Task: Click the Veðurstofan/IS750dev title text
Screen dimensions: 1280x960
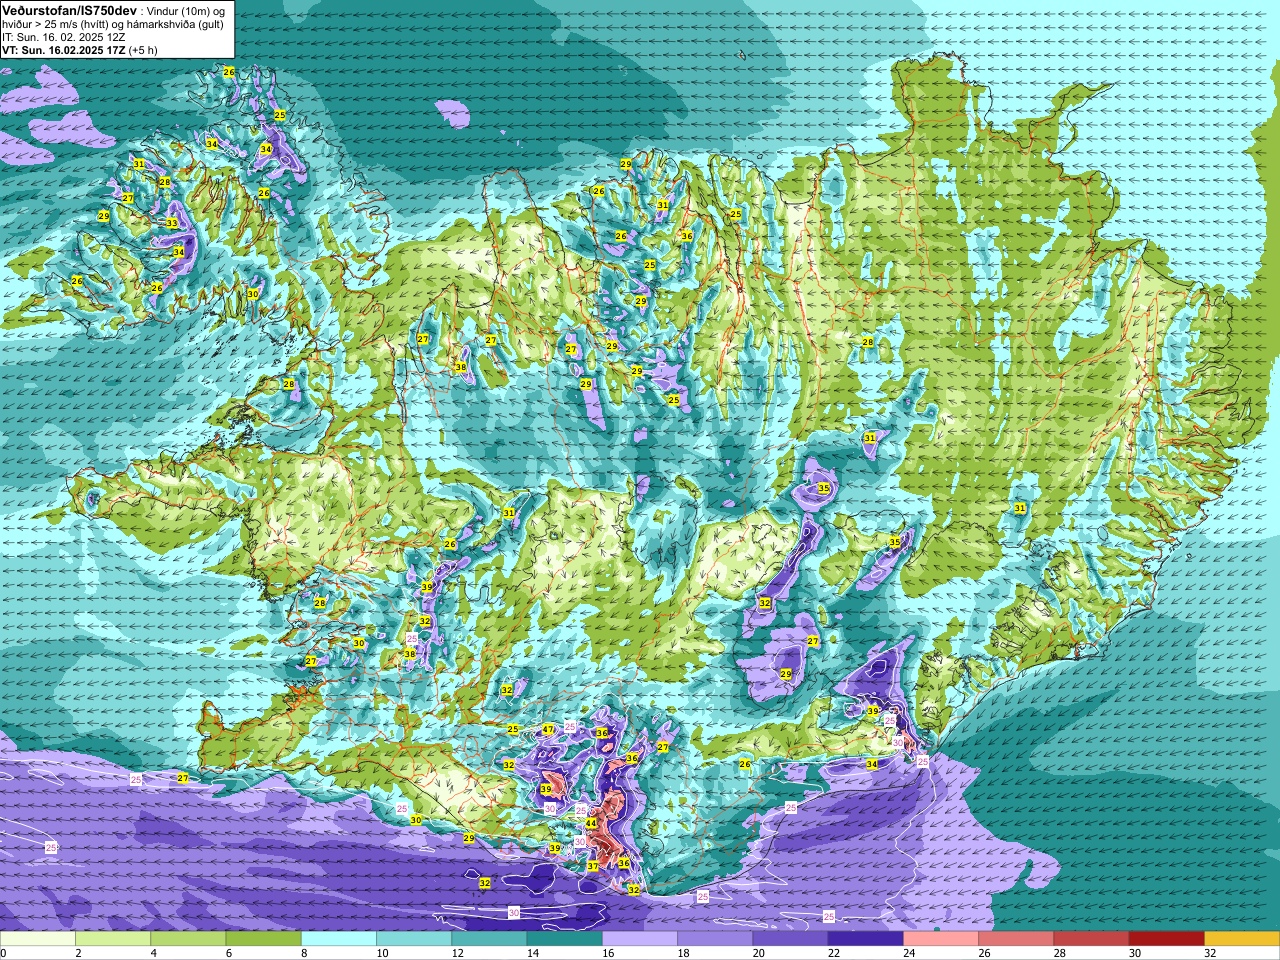Action: 70,9
